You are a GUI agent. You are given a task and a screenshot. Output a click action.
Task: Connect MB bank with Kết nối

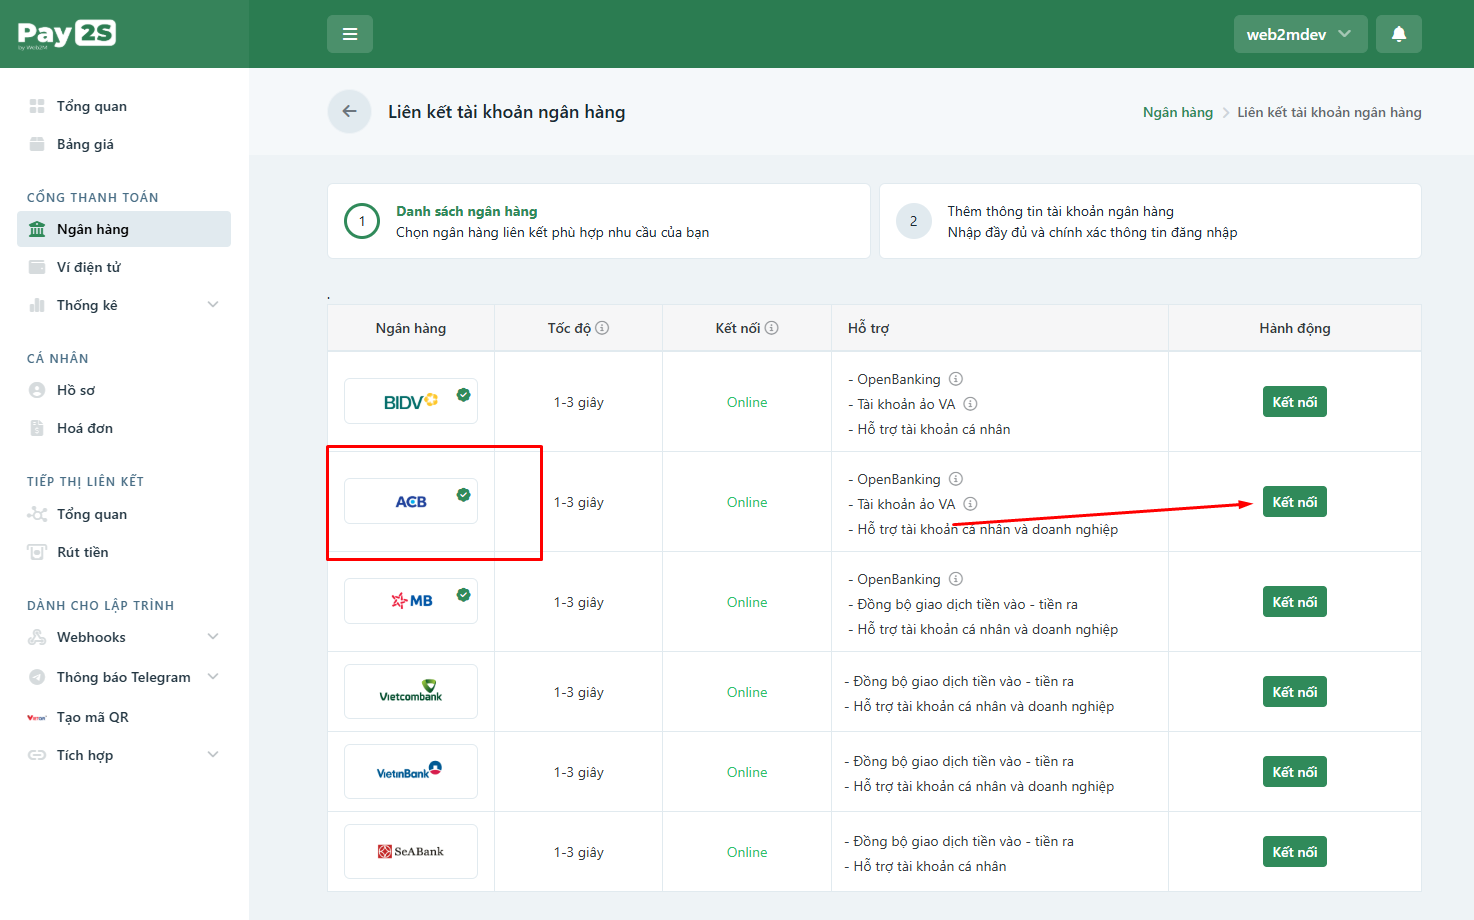click(x=1295, y=602)
